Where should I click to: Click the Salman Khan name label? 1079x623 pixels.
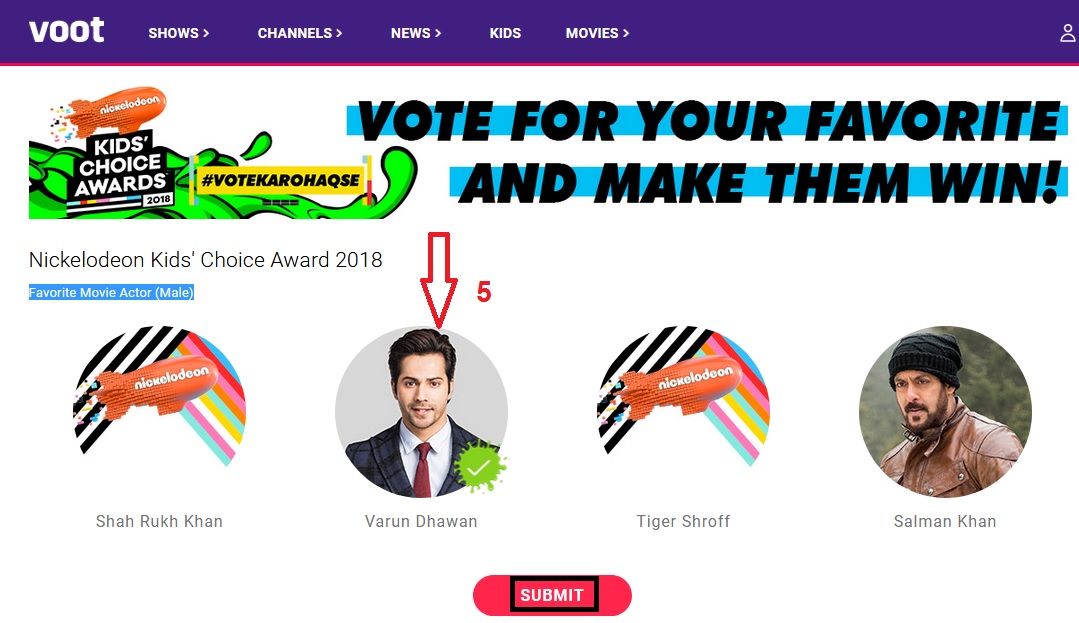[945, 521]
